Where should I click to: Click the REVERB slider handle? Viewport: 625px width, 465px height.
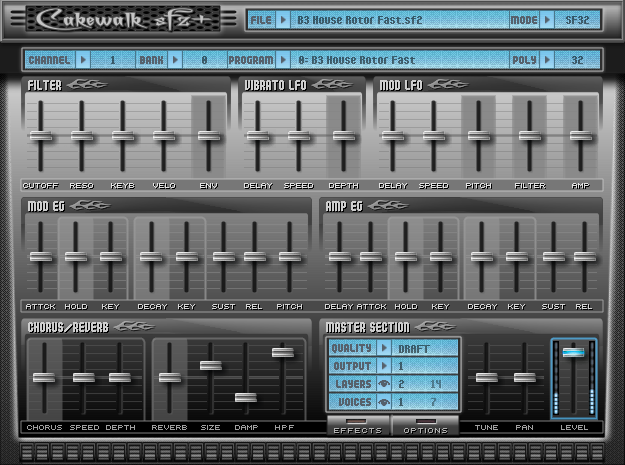170,378
